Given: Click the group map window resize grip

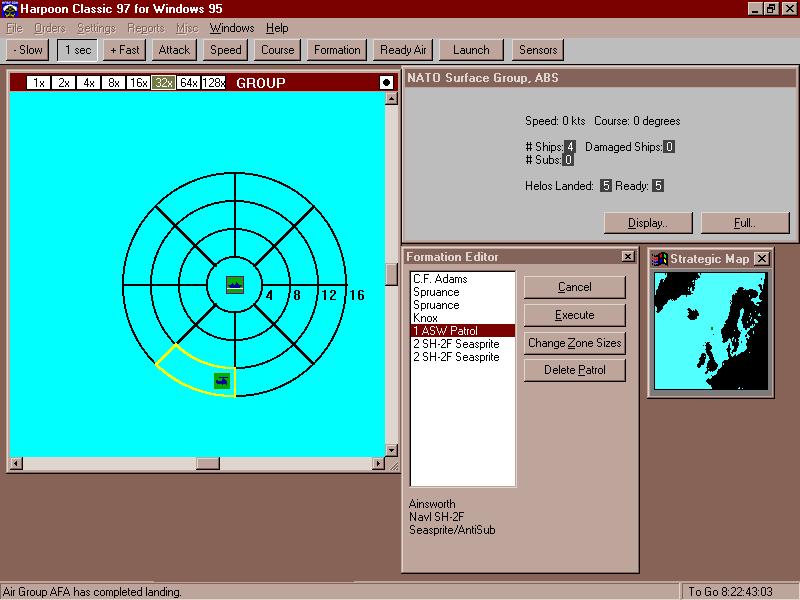Looking at the screenshot, I should (392, 464).
